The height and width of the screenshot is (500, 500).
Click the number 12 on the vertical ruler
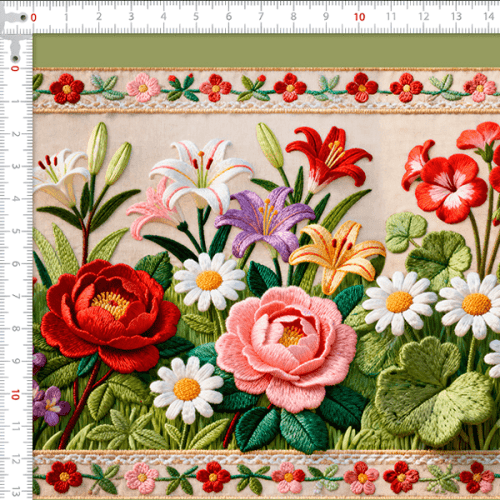pyautogui.click(x=15, y=460)
